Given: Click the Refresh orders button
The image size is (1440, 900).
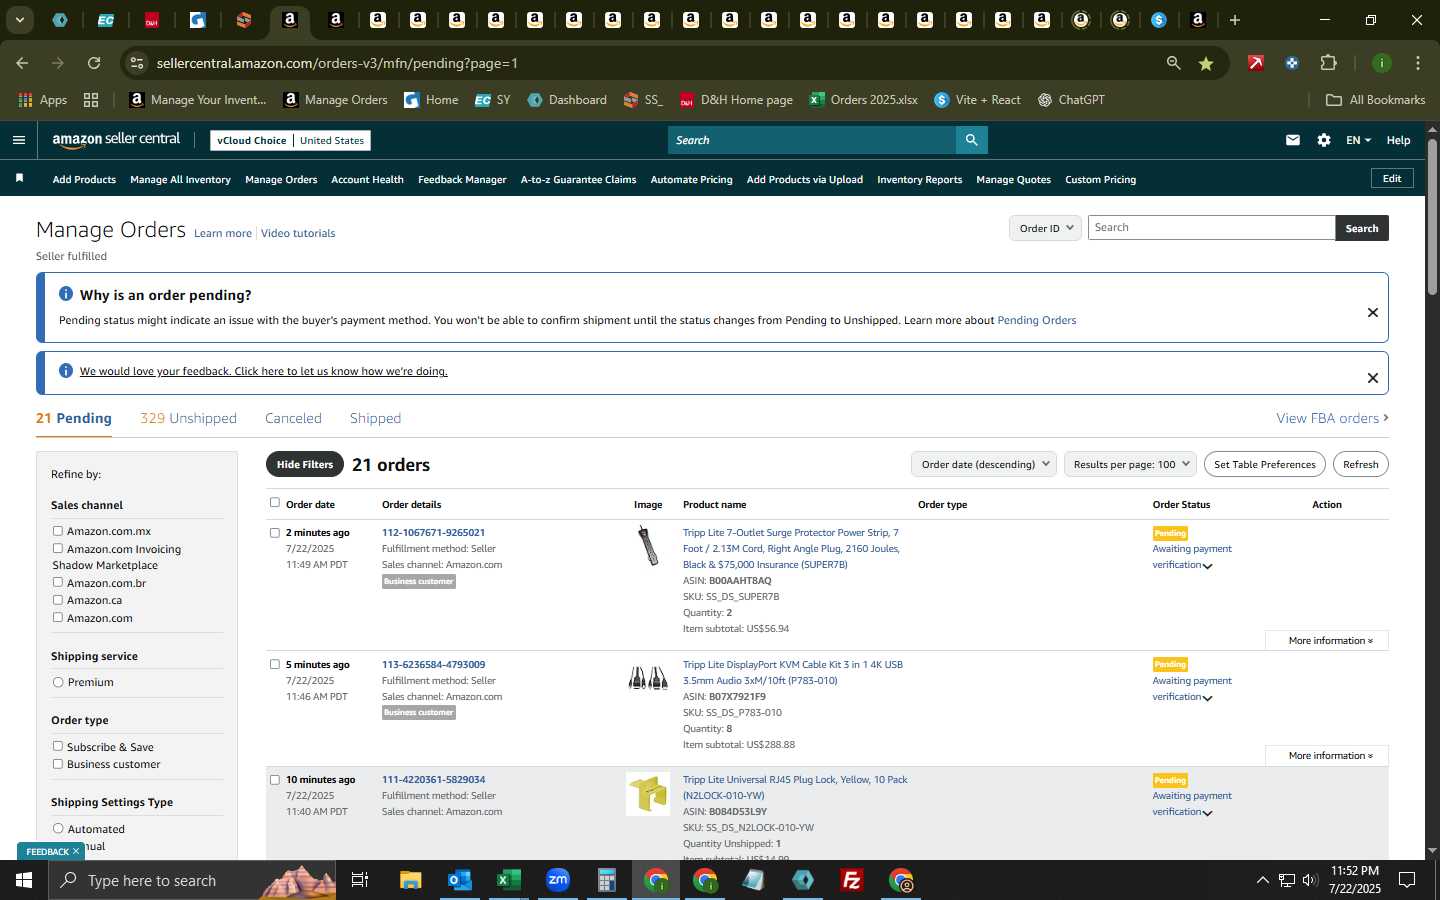Looking at the screenshot, I should pyautogui.click(x=1360, y=464).
